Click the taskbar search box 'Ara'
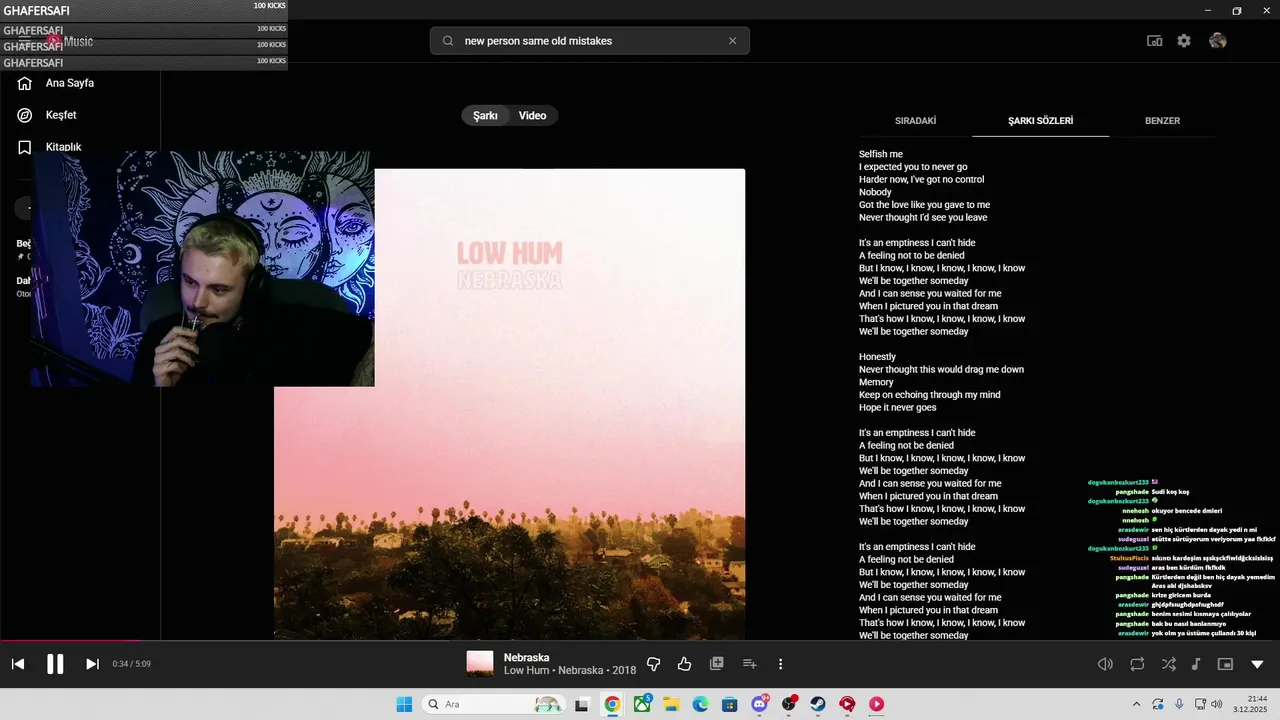This screenshot has width=1280, height=720. (495, 704)
